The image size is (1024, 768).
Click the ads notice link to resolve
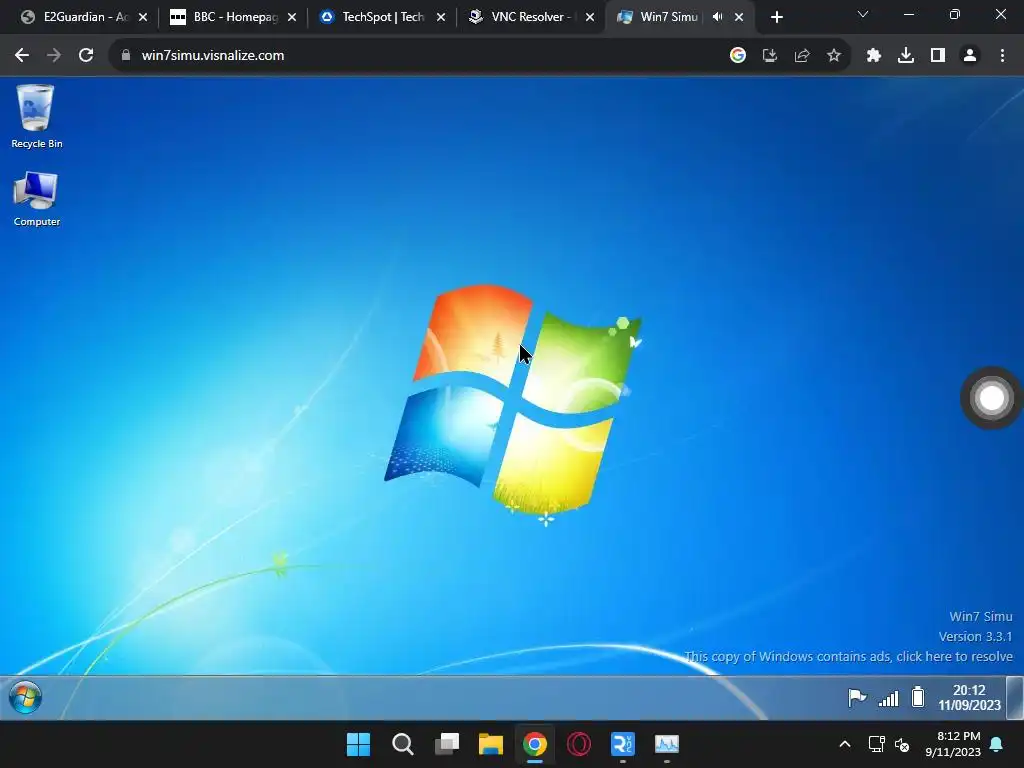(848, 656)
